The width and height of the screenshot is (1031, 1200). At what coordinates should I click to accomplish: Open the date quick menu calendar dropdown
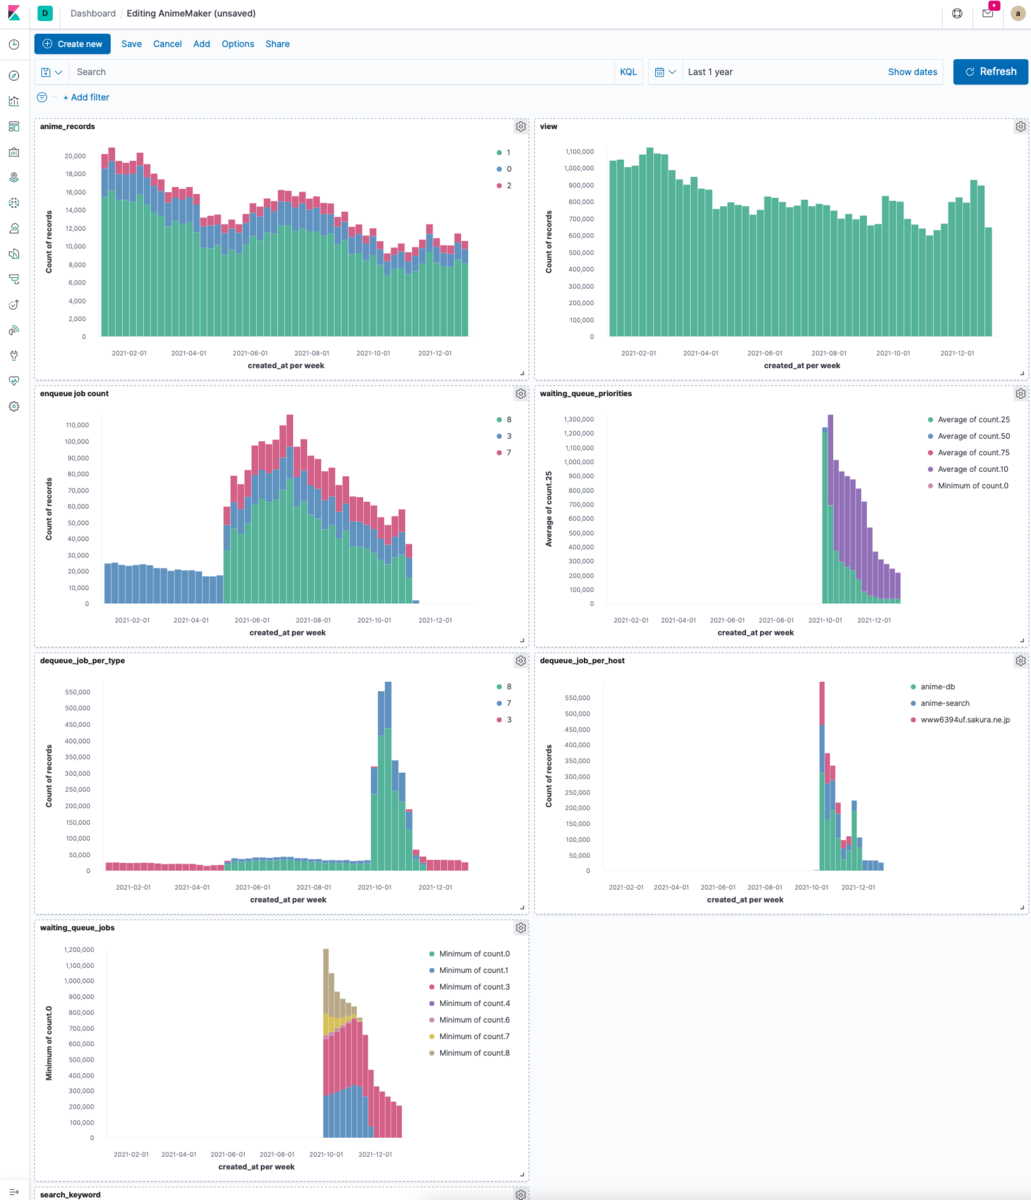coord(665,72)
